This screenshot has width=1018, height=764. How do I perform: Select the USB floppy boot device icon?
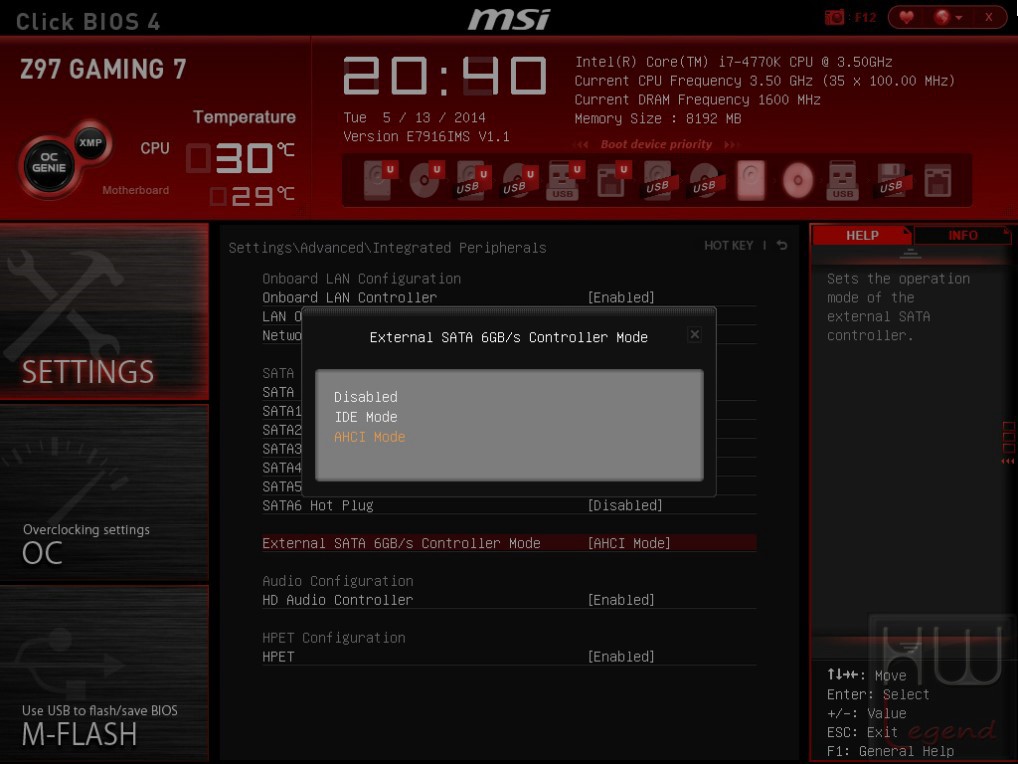pos(891,180)
